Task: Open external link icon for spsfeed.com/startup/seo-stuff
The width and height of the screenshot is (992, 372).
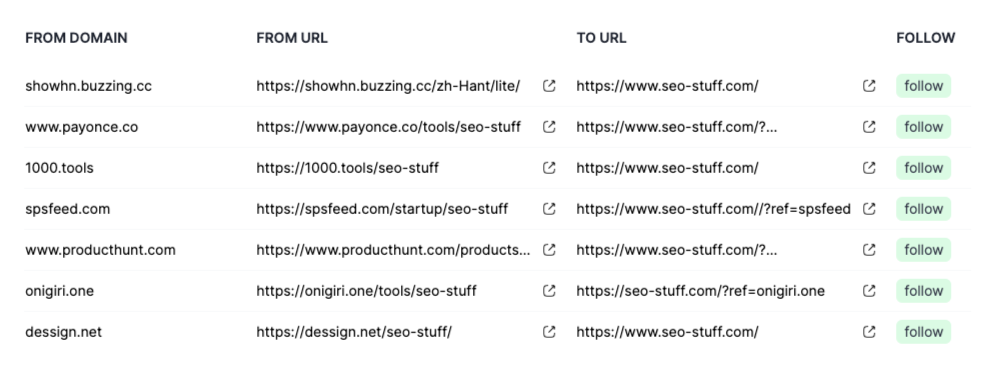Action: pyautogui.click(x=549, y=209)
